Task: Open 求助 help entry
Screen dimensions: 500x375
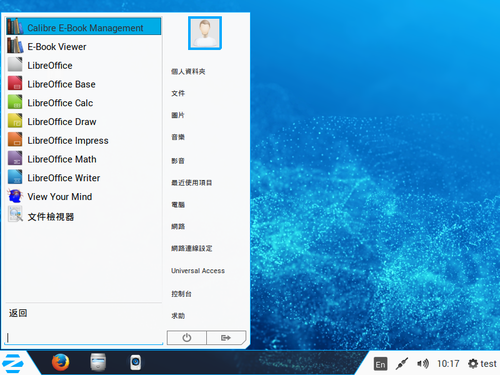Action: (178, 316)
